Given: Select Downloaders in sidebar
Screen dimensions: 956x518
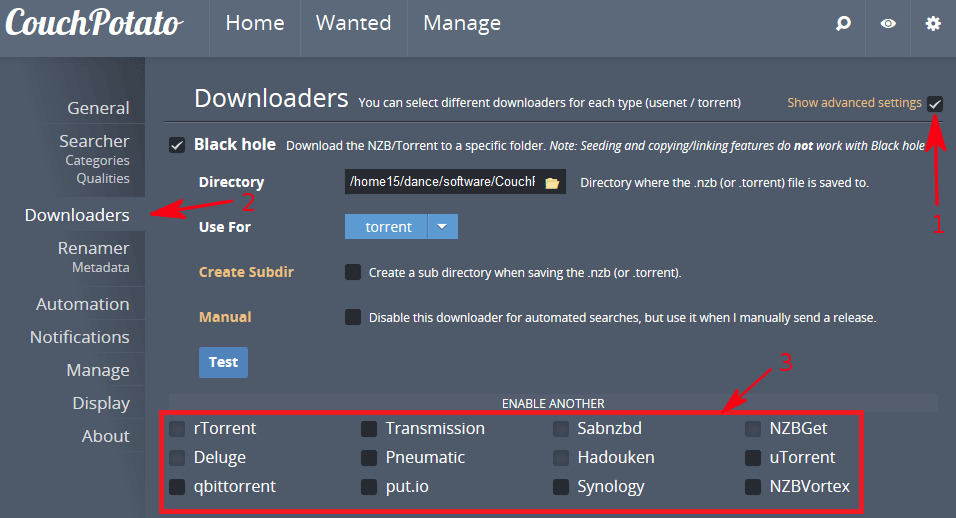Looking at the screenshot, I should pos(77,215).
